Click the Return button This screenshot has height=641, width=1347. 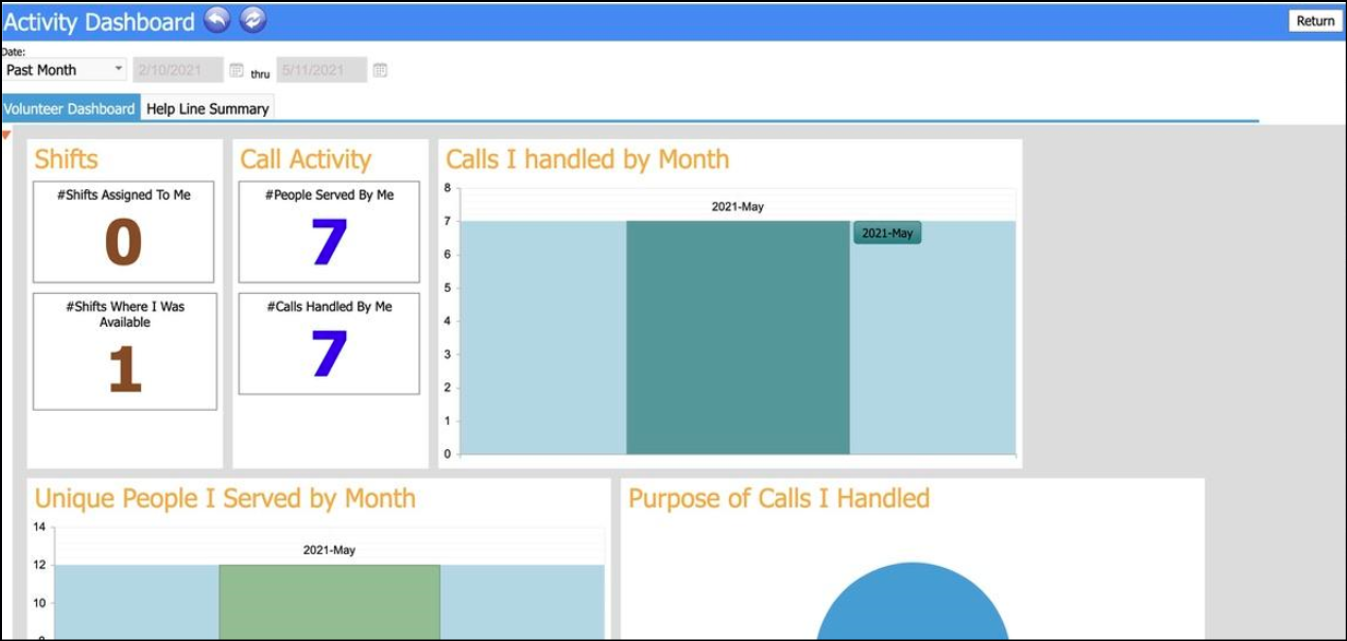click(x=1315, y=20)
